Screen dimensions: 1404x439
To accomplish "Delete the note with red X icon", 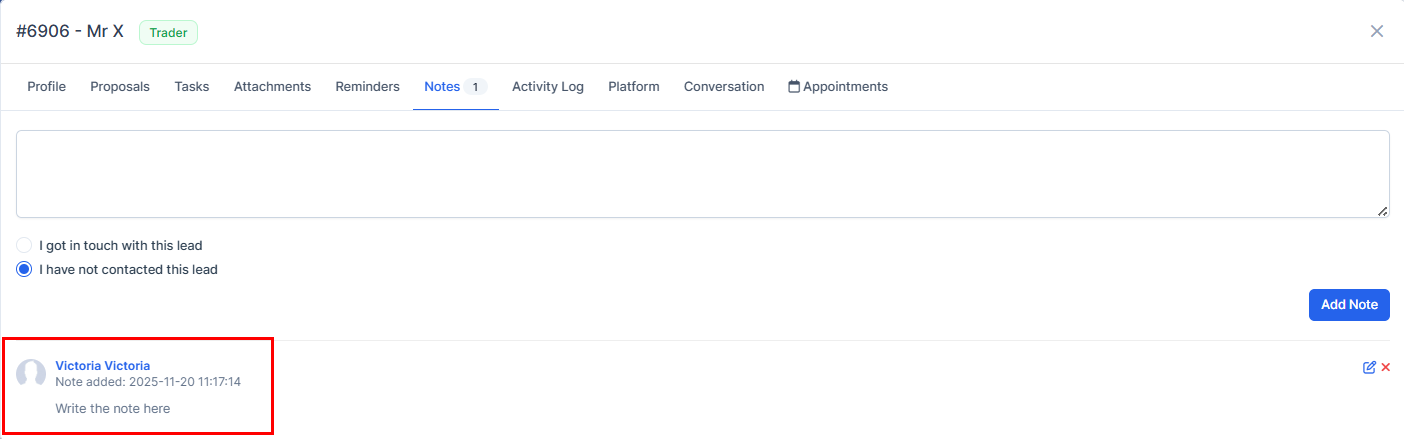I will 1386,367.
